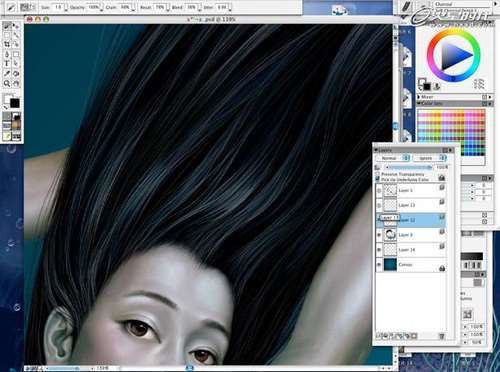The height and width of the screenshot is (372, 500).
Task: Toggle visibility of Layer 9
Action: click(x=379, y=235)
